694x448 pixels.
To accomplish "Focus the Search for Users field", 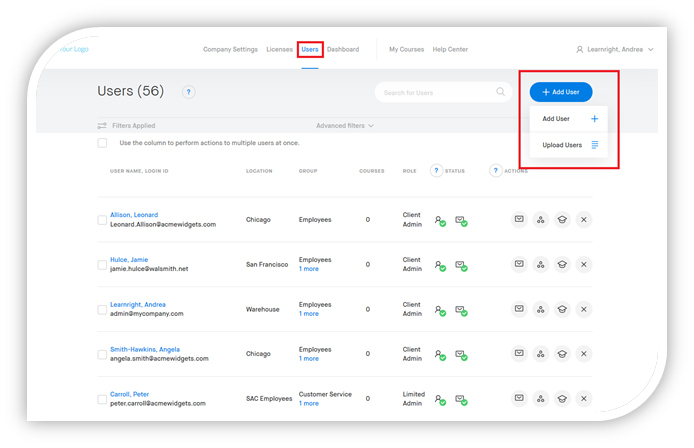I will (443, 92).
